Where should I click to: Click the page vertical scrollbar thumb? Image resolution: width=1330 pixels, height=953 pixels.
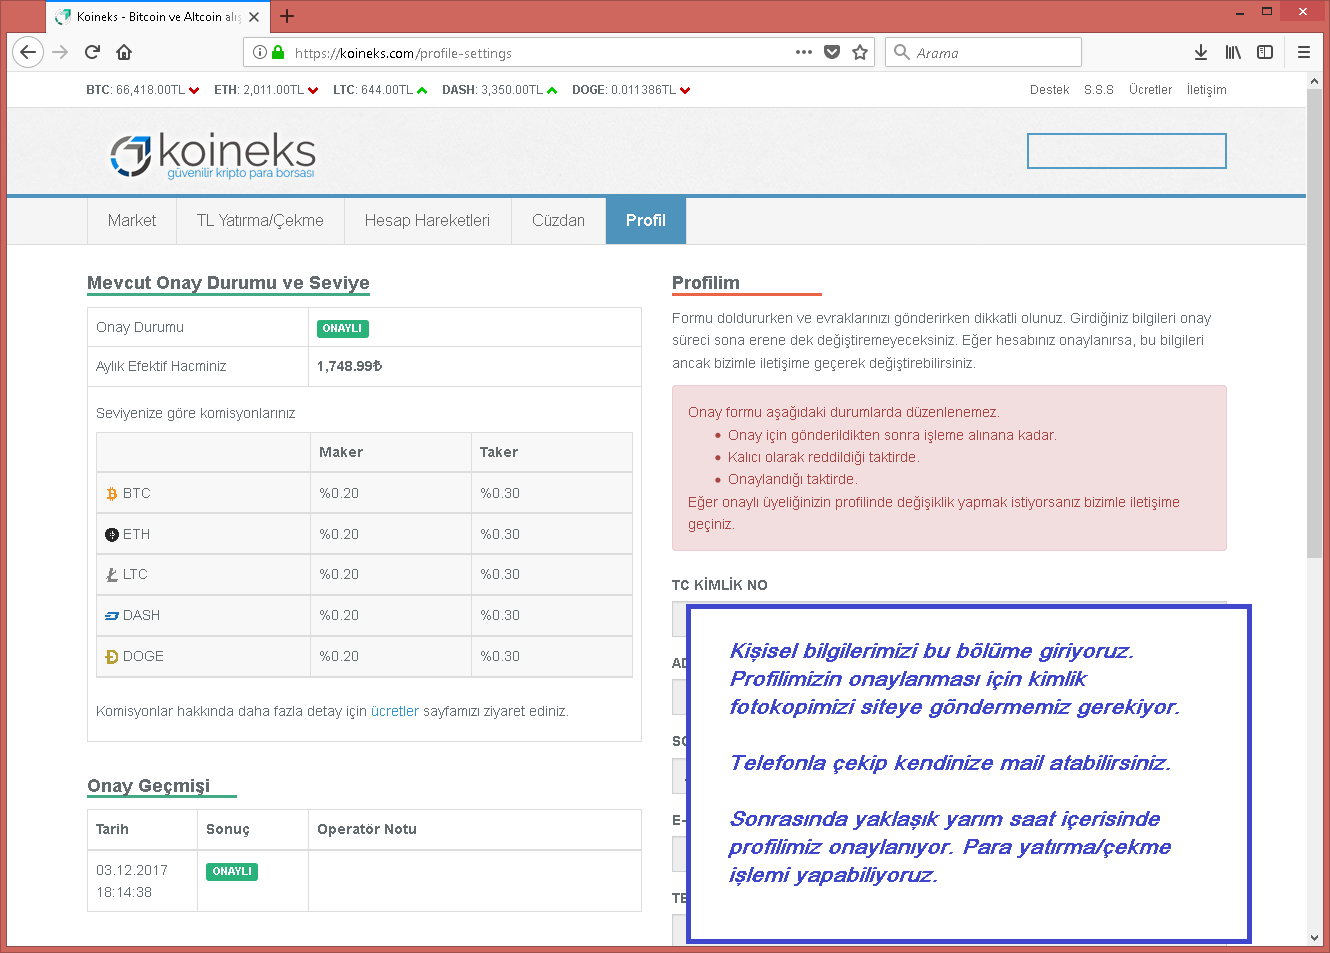(x=1314, y=325)
